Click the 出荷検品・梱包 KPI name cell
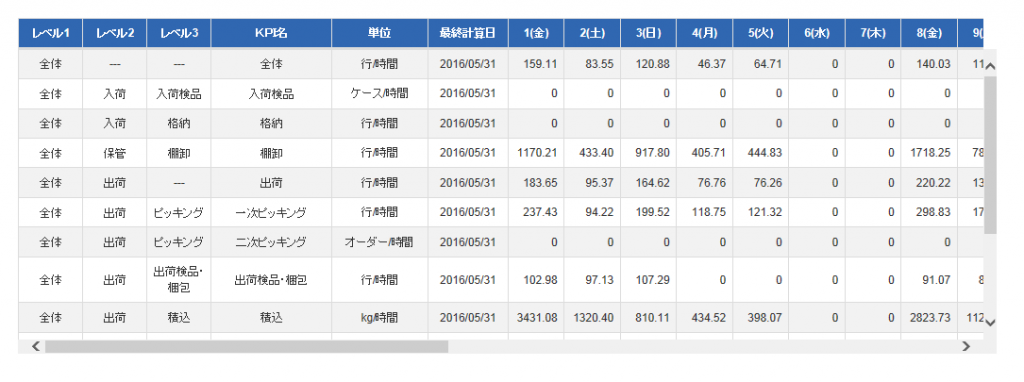Screen dimensions: 1024x382 point(271,280)
